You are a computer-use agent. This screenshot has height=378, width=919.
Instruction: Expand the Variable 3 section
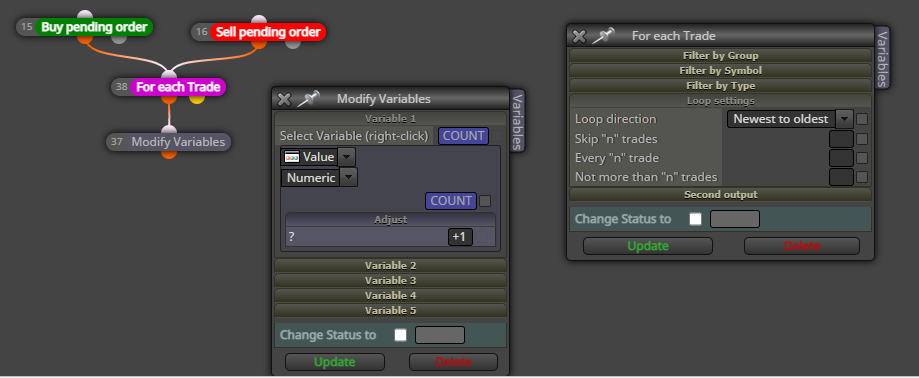[390, 280]
